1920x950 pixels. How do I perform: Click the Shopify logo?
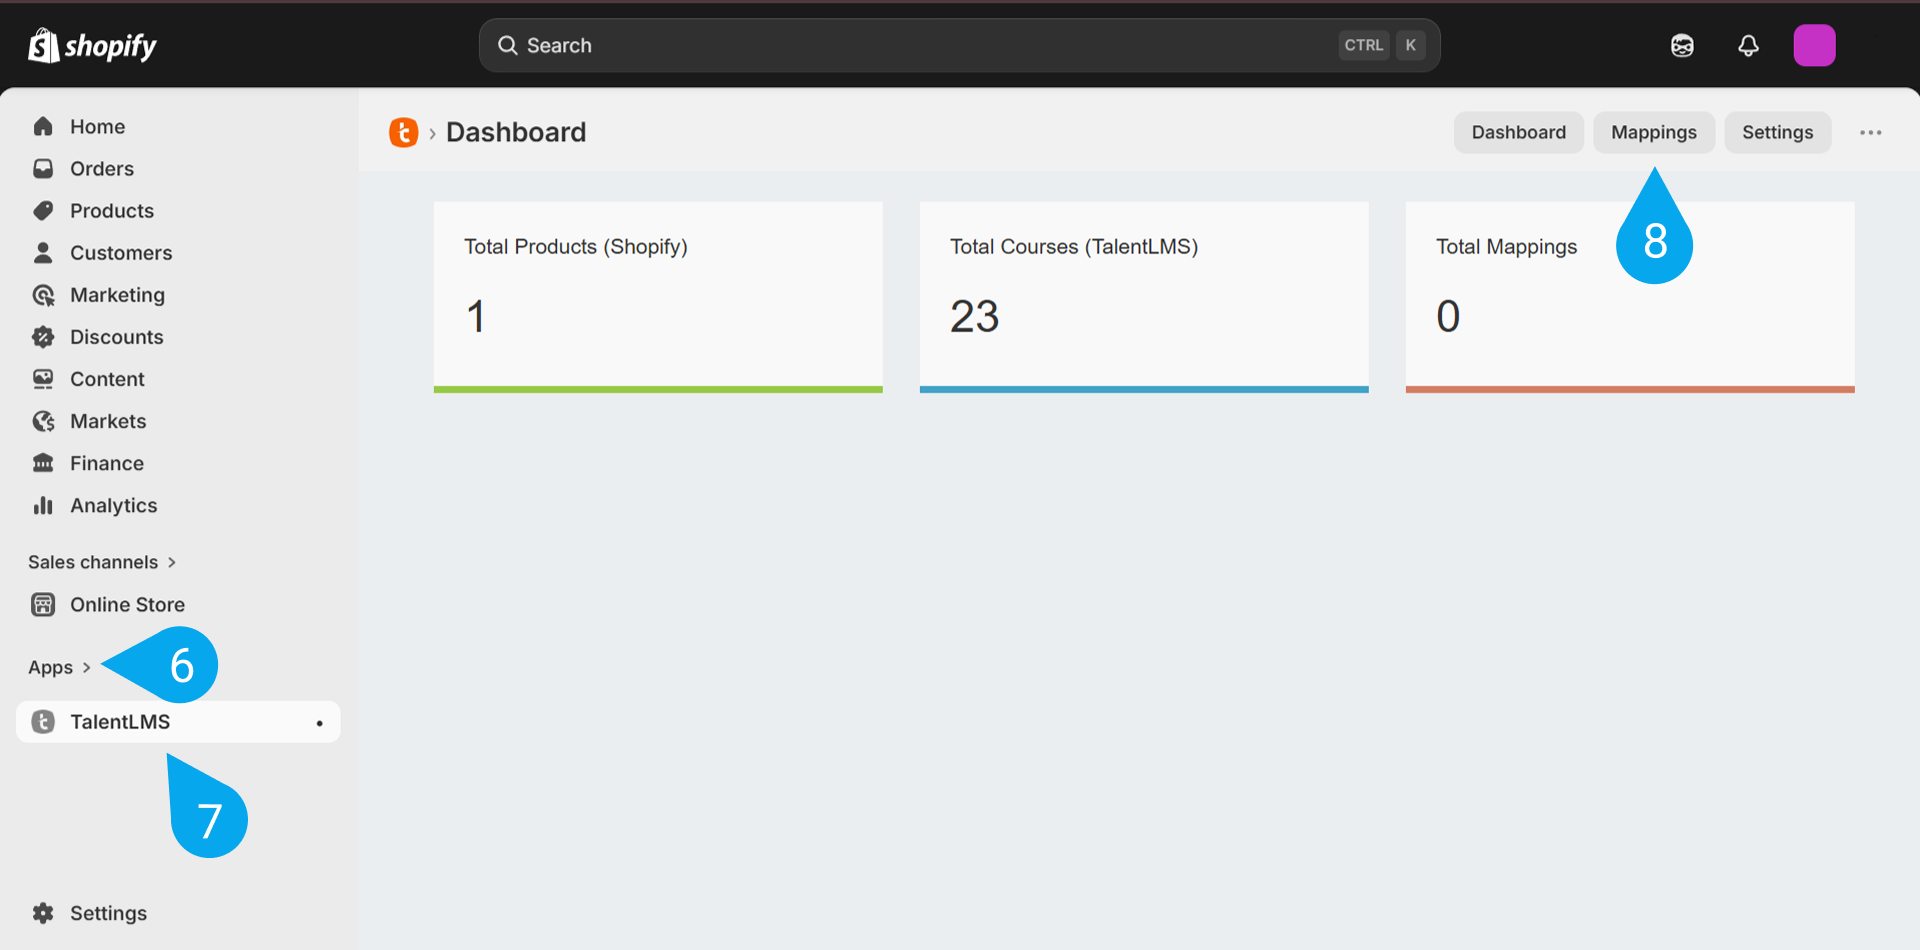pyautogui.click(x=92, y=45)
